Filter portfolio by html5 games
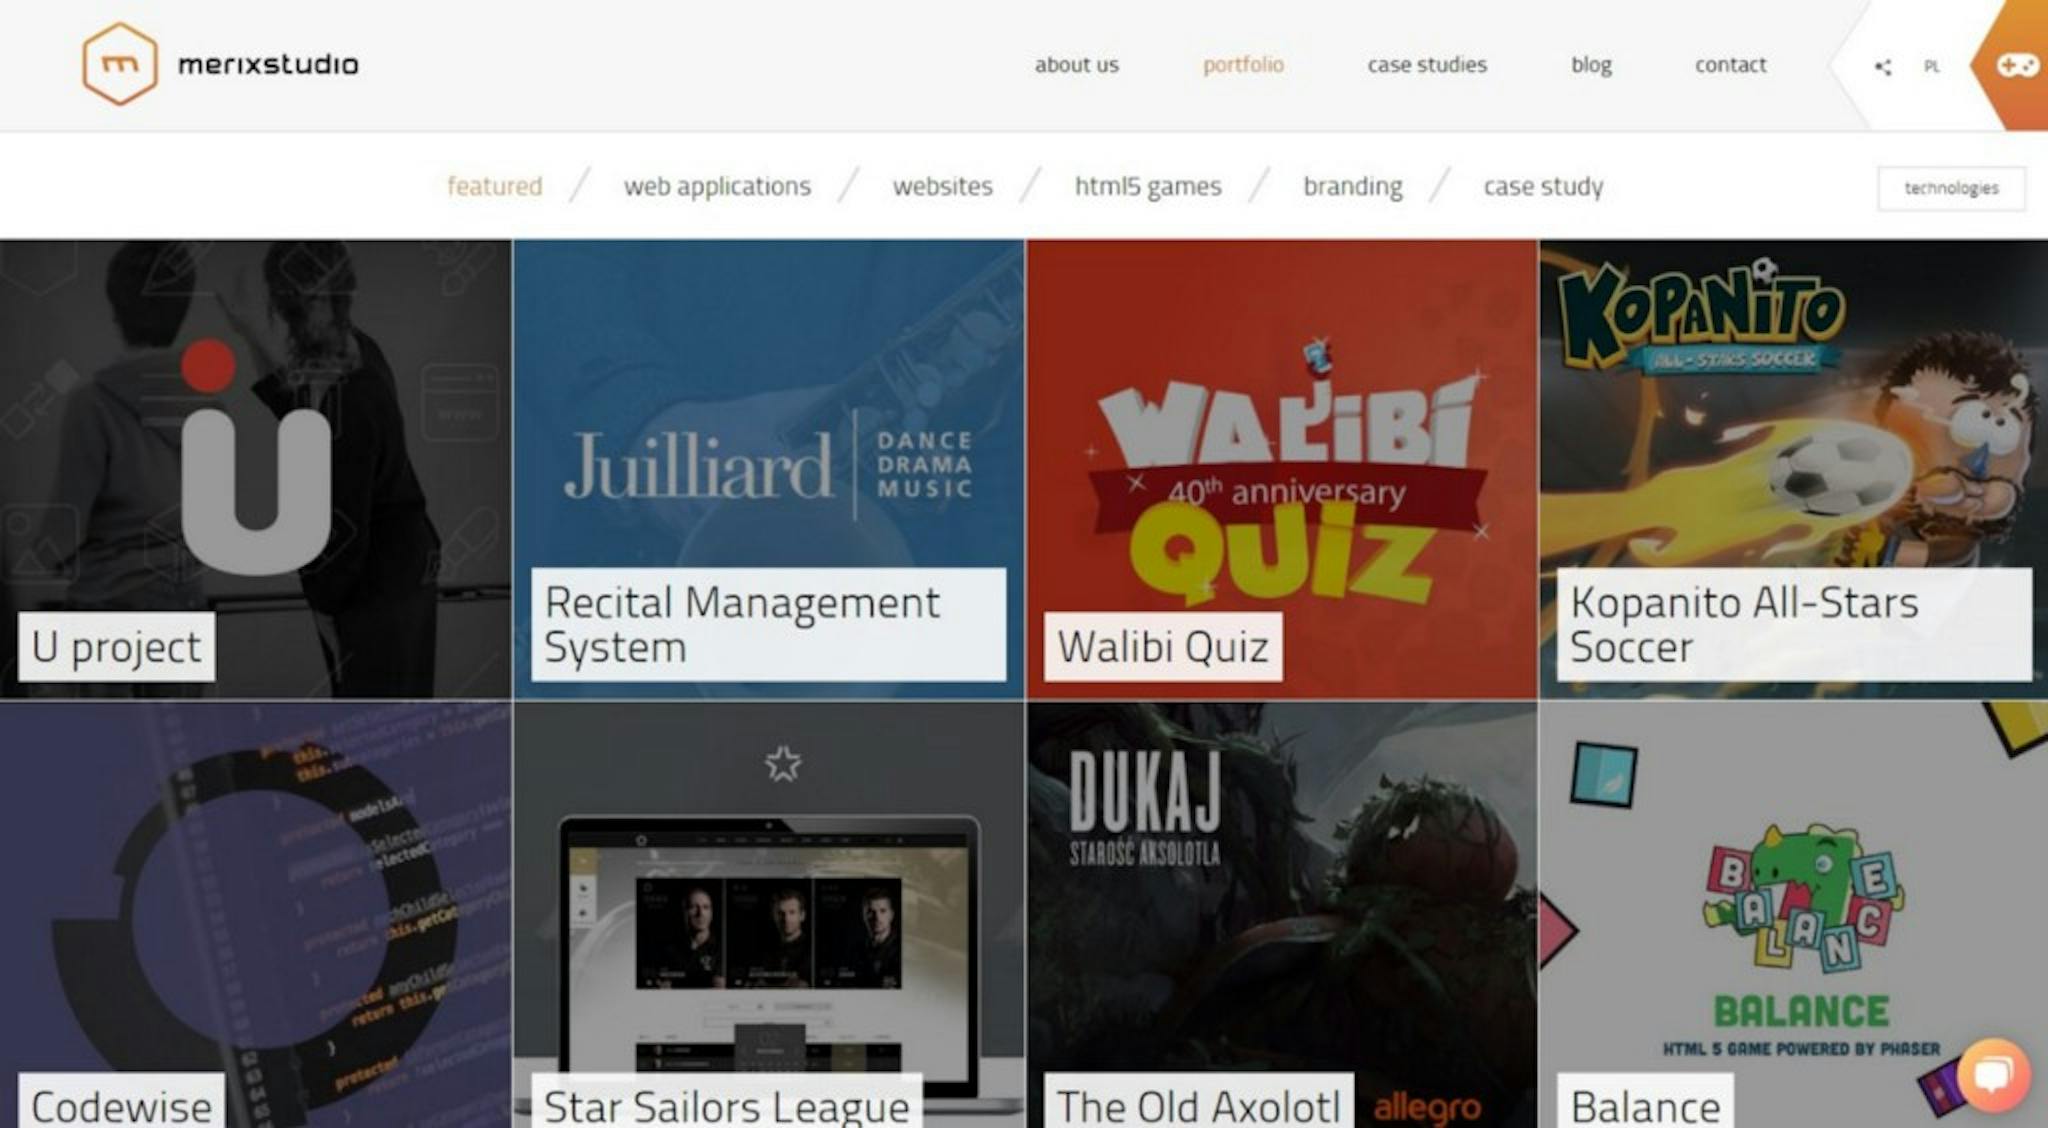2048x1128 pixels. click(1148, 186)
